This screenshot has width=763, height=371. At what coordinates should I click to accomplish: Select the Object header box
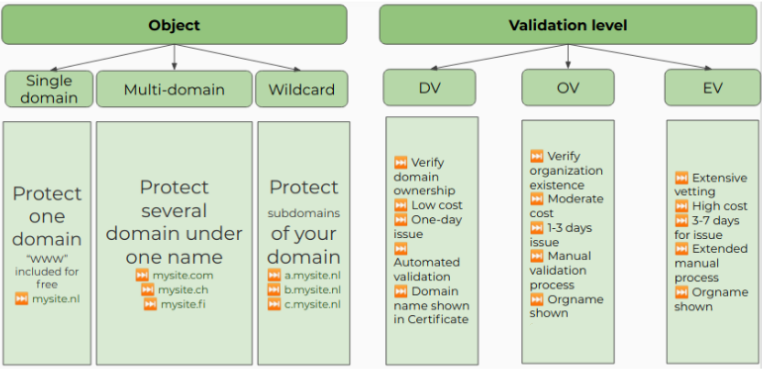(x=174, y=25)
